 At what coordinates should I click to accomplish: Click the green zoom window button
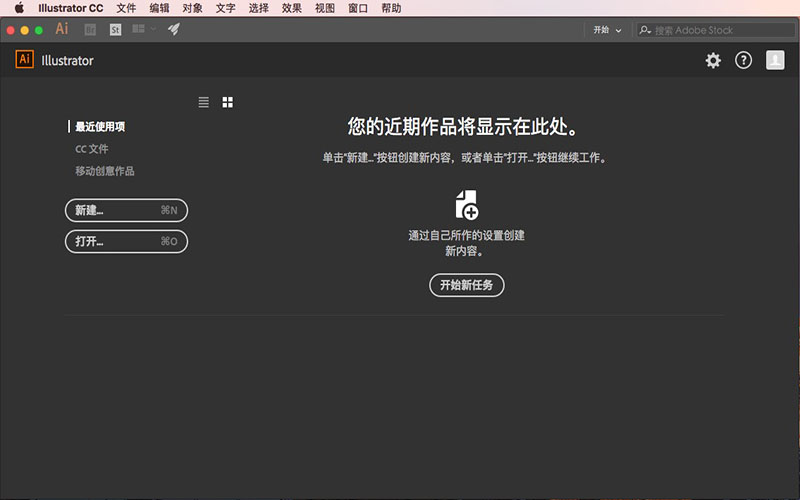coord(39,30)
